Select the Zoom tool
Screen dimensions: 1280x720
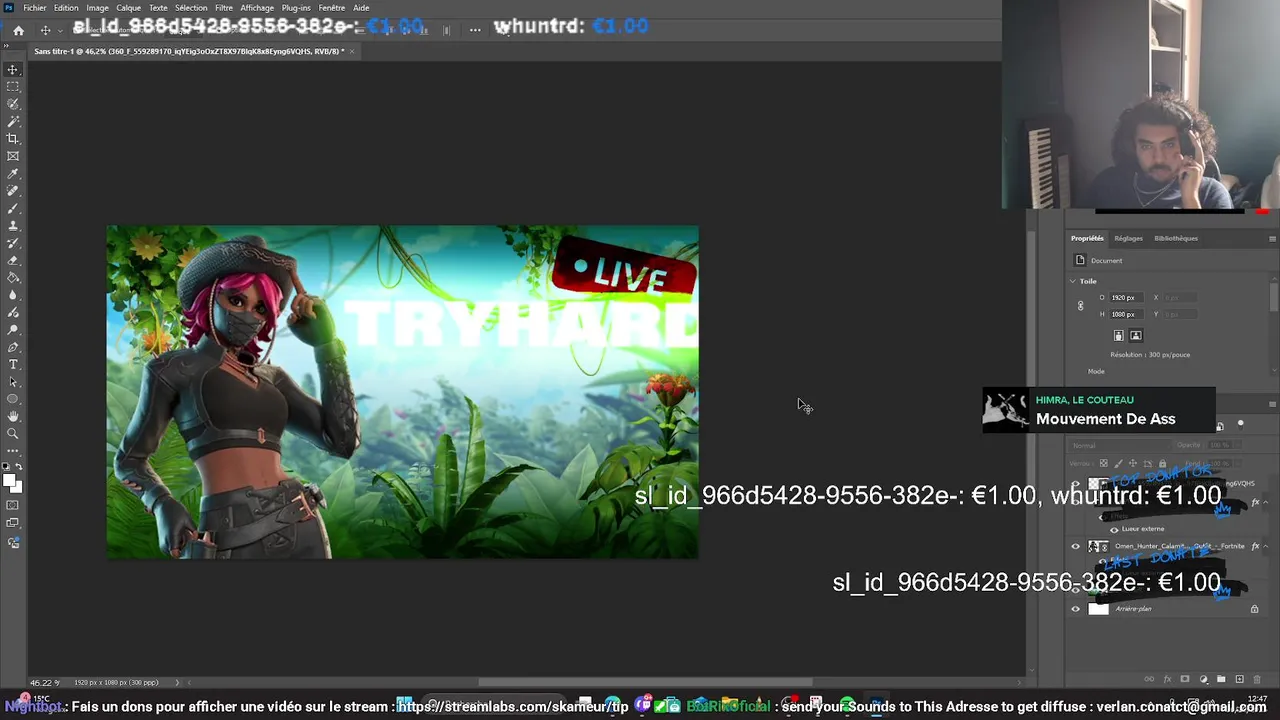[13, 433]
